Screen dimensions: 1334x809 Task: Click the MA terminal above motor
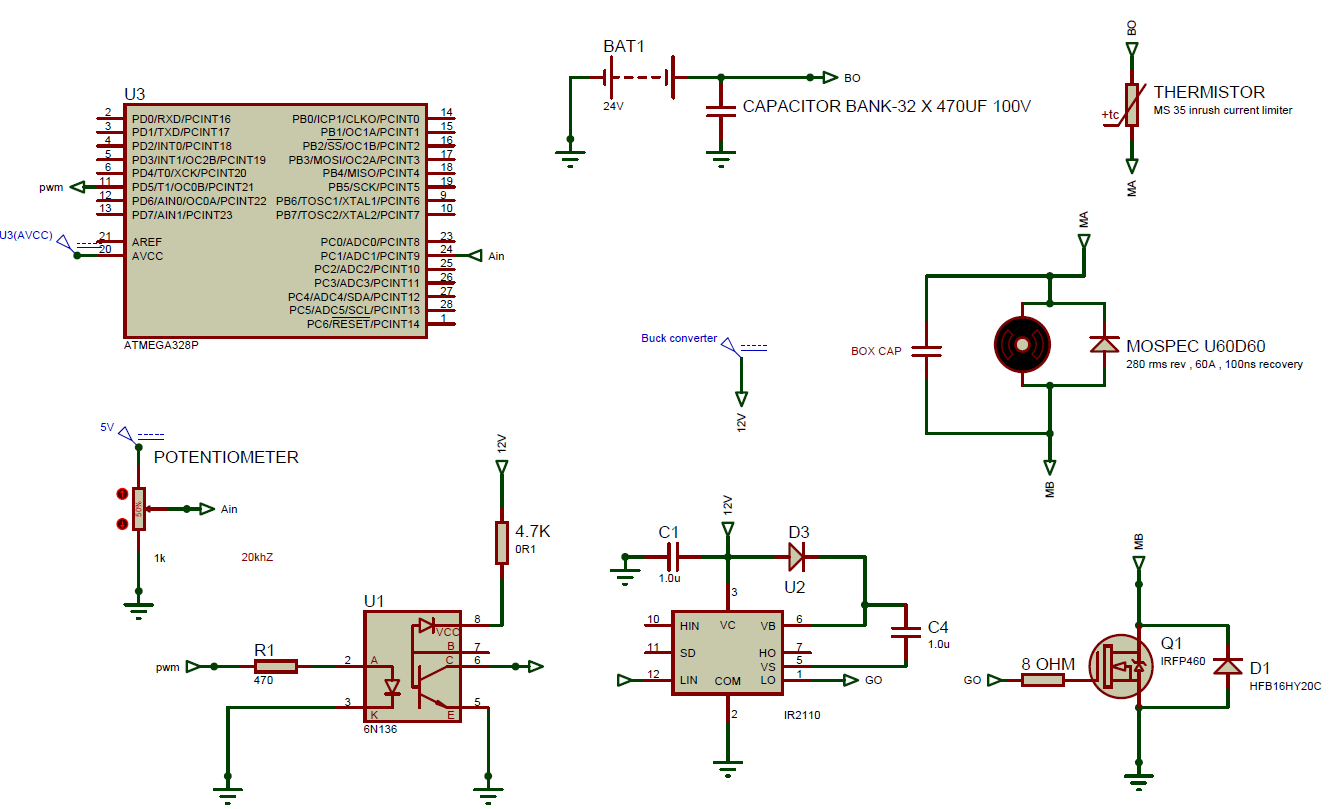1084,241
